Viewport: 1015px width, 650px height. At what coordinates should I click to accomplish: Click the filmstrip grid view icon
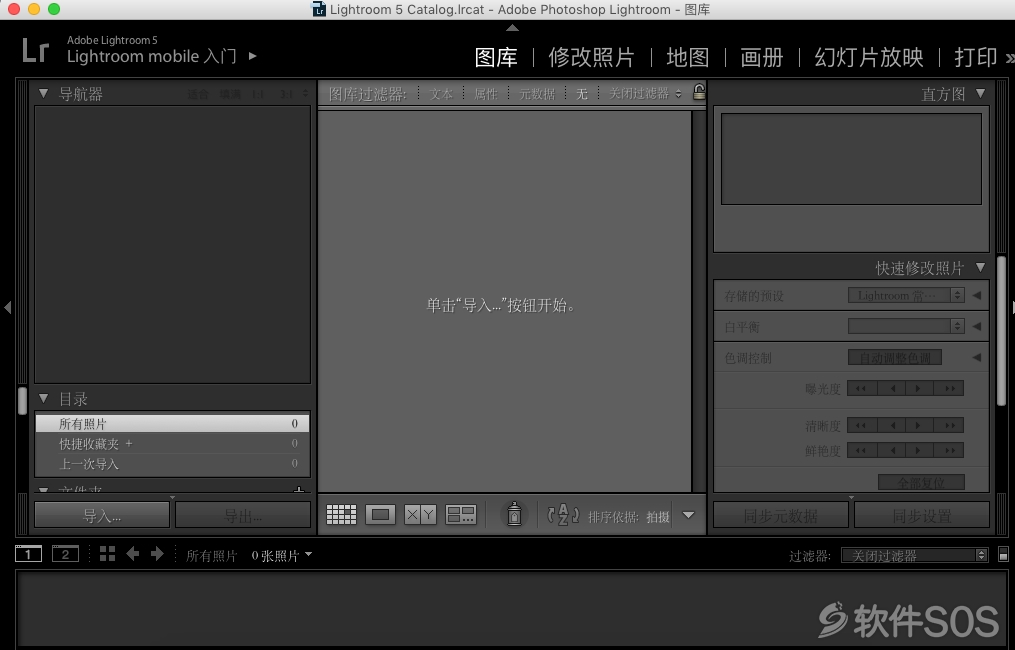107,554
